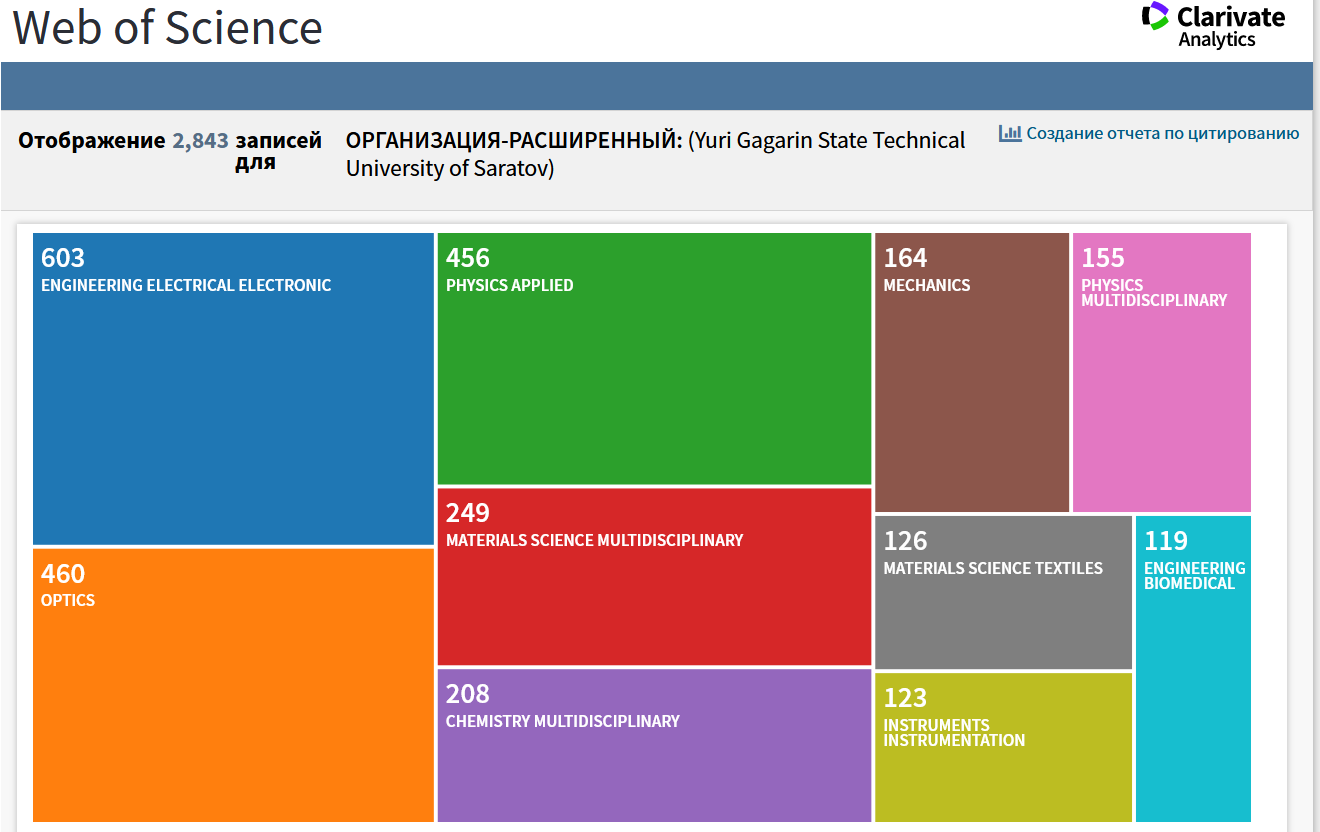Click the Yuri Gagarin State Technical University text
The height and width of the screenshot is (832, 1320).
pyautogui.click(x=656, y=154)
